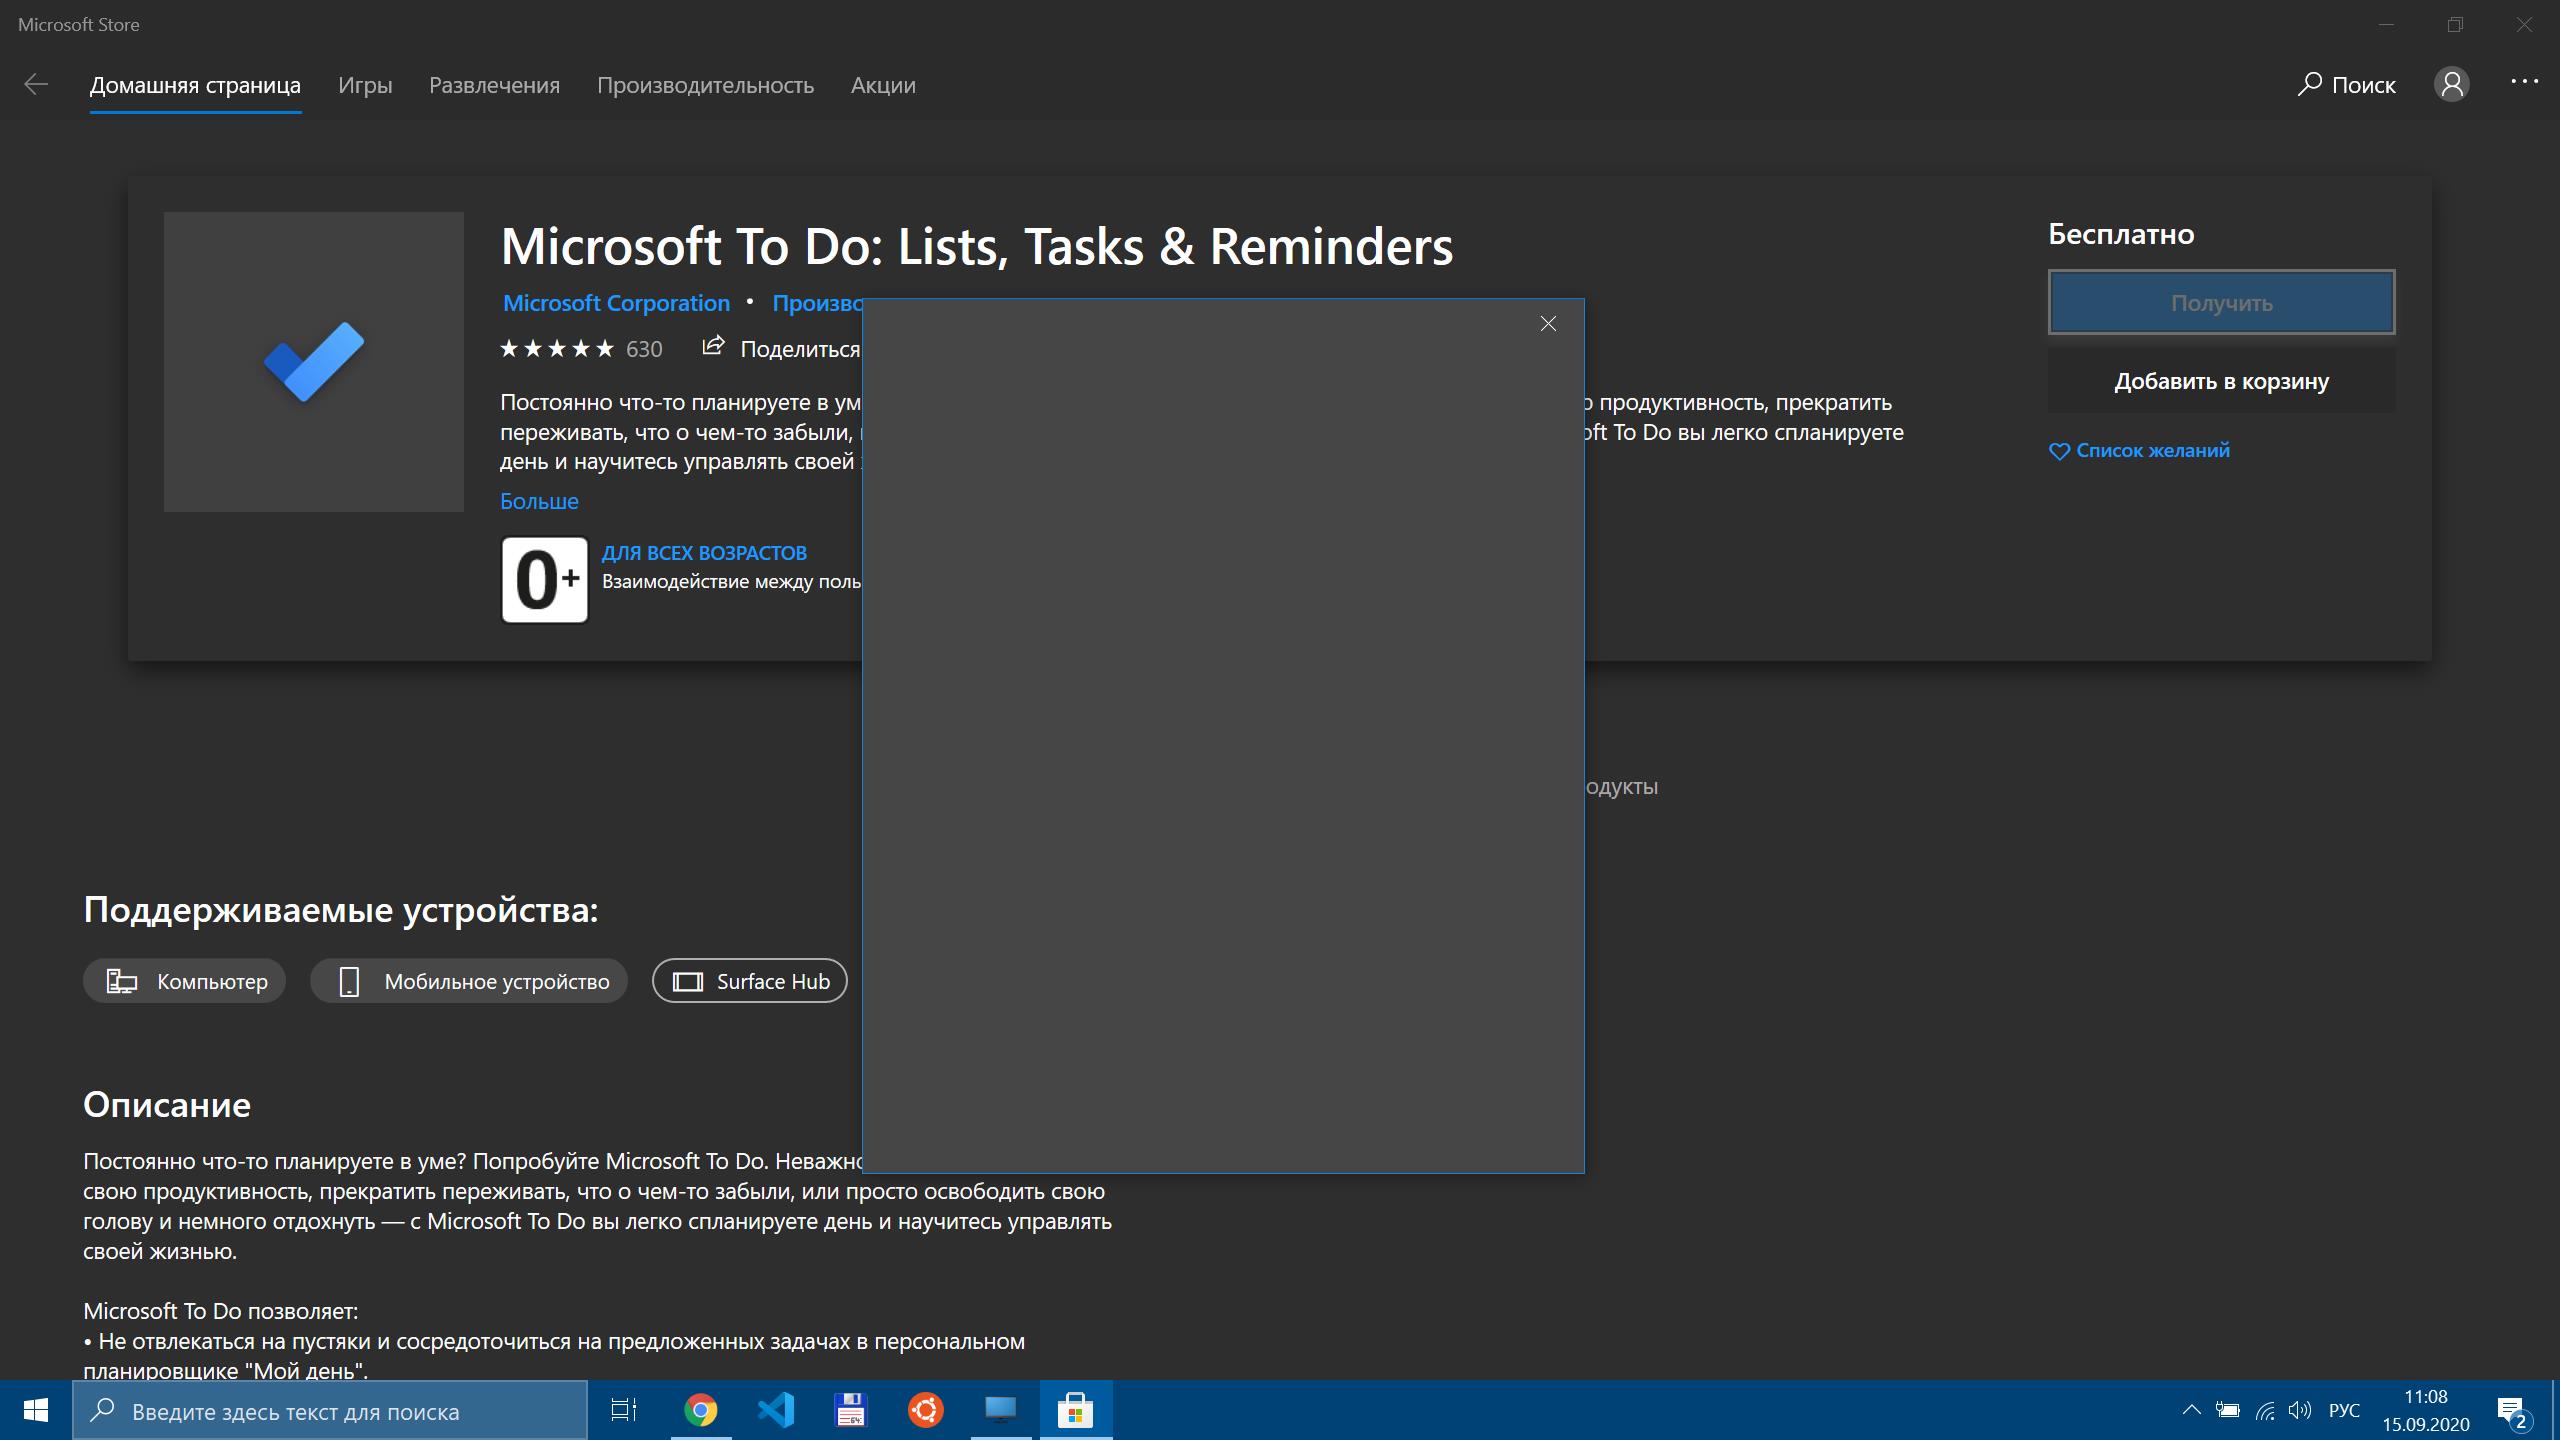This screenshot has height=1440, width=2560.
Task: Click the Microsoft Store taskbar icon
Action: (1076, 1411)
